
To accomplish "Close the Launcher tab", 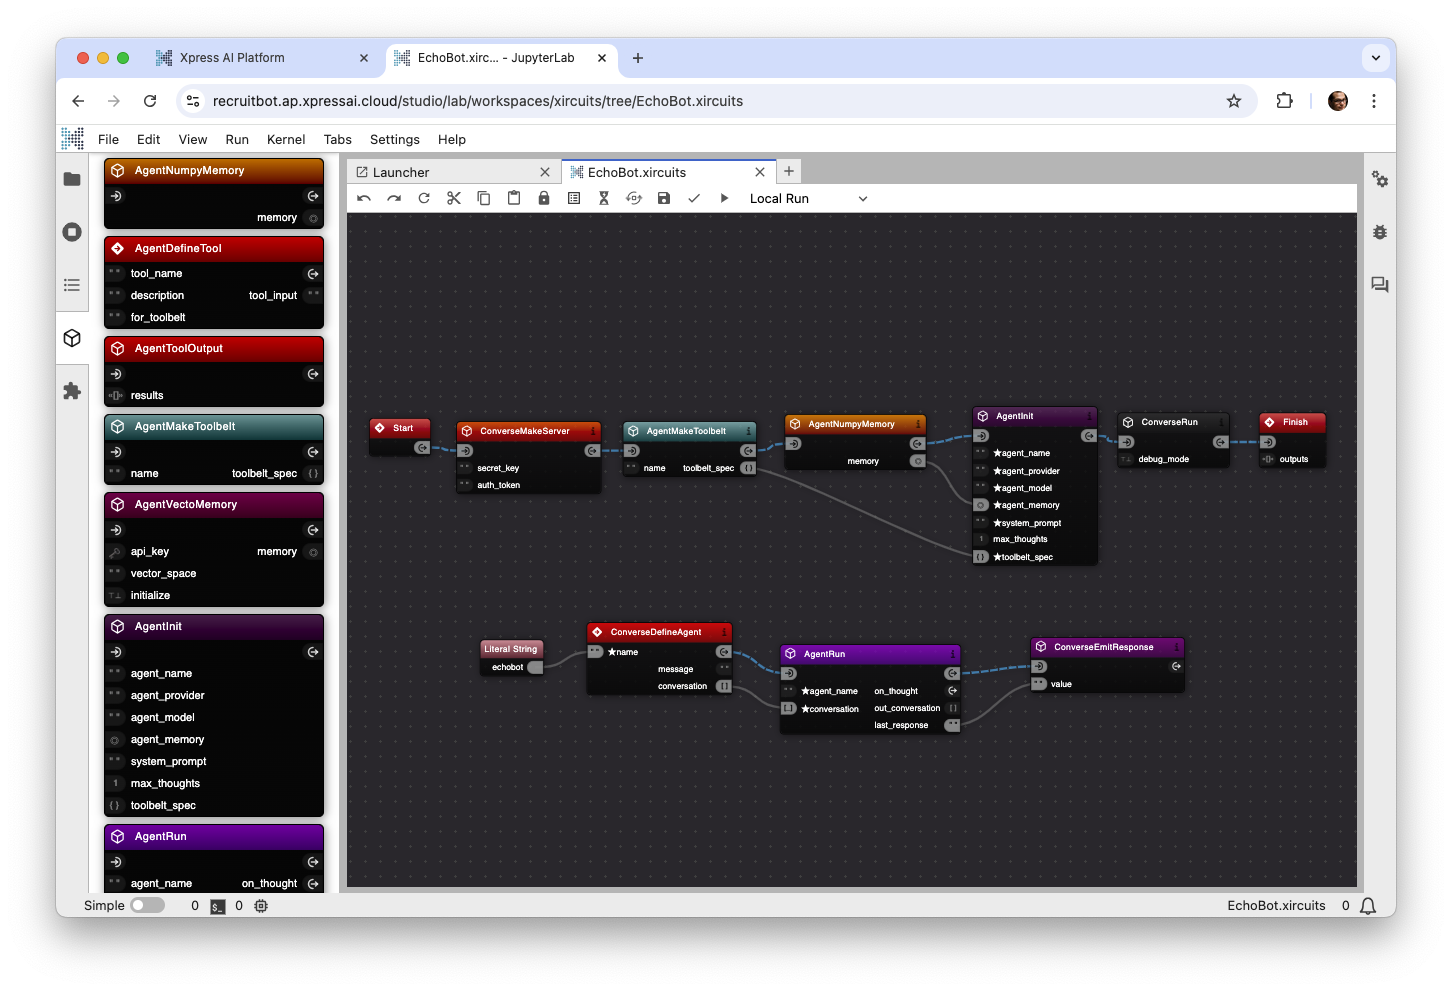I will coord(545,172).
